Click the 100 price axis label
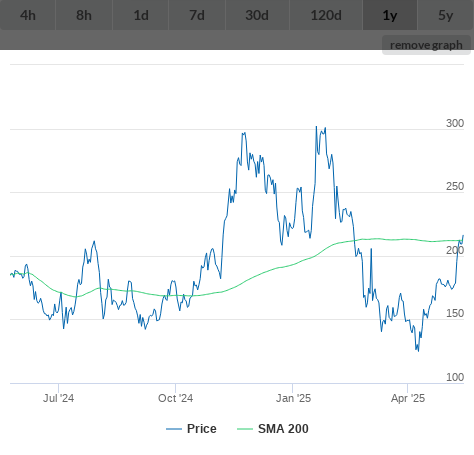The image size is (474, 455). pos(455,377)
